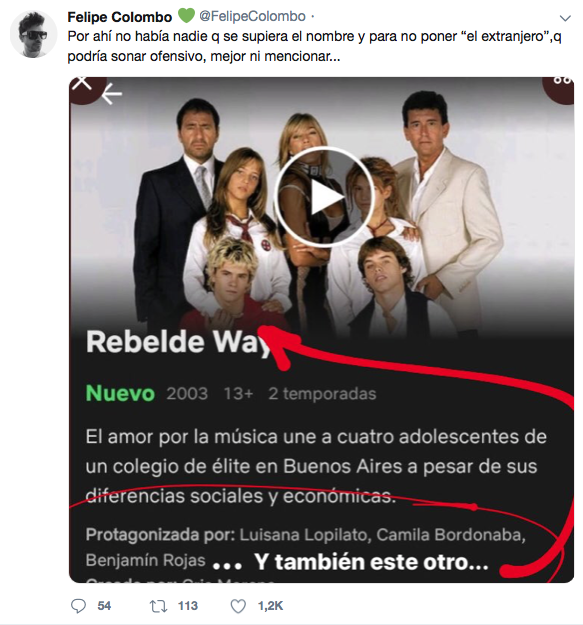Screen dimensions: 583x625
Task: Click Felipe Colombo's profile avatar
Action: [x=33, y=34]
